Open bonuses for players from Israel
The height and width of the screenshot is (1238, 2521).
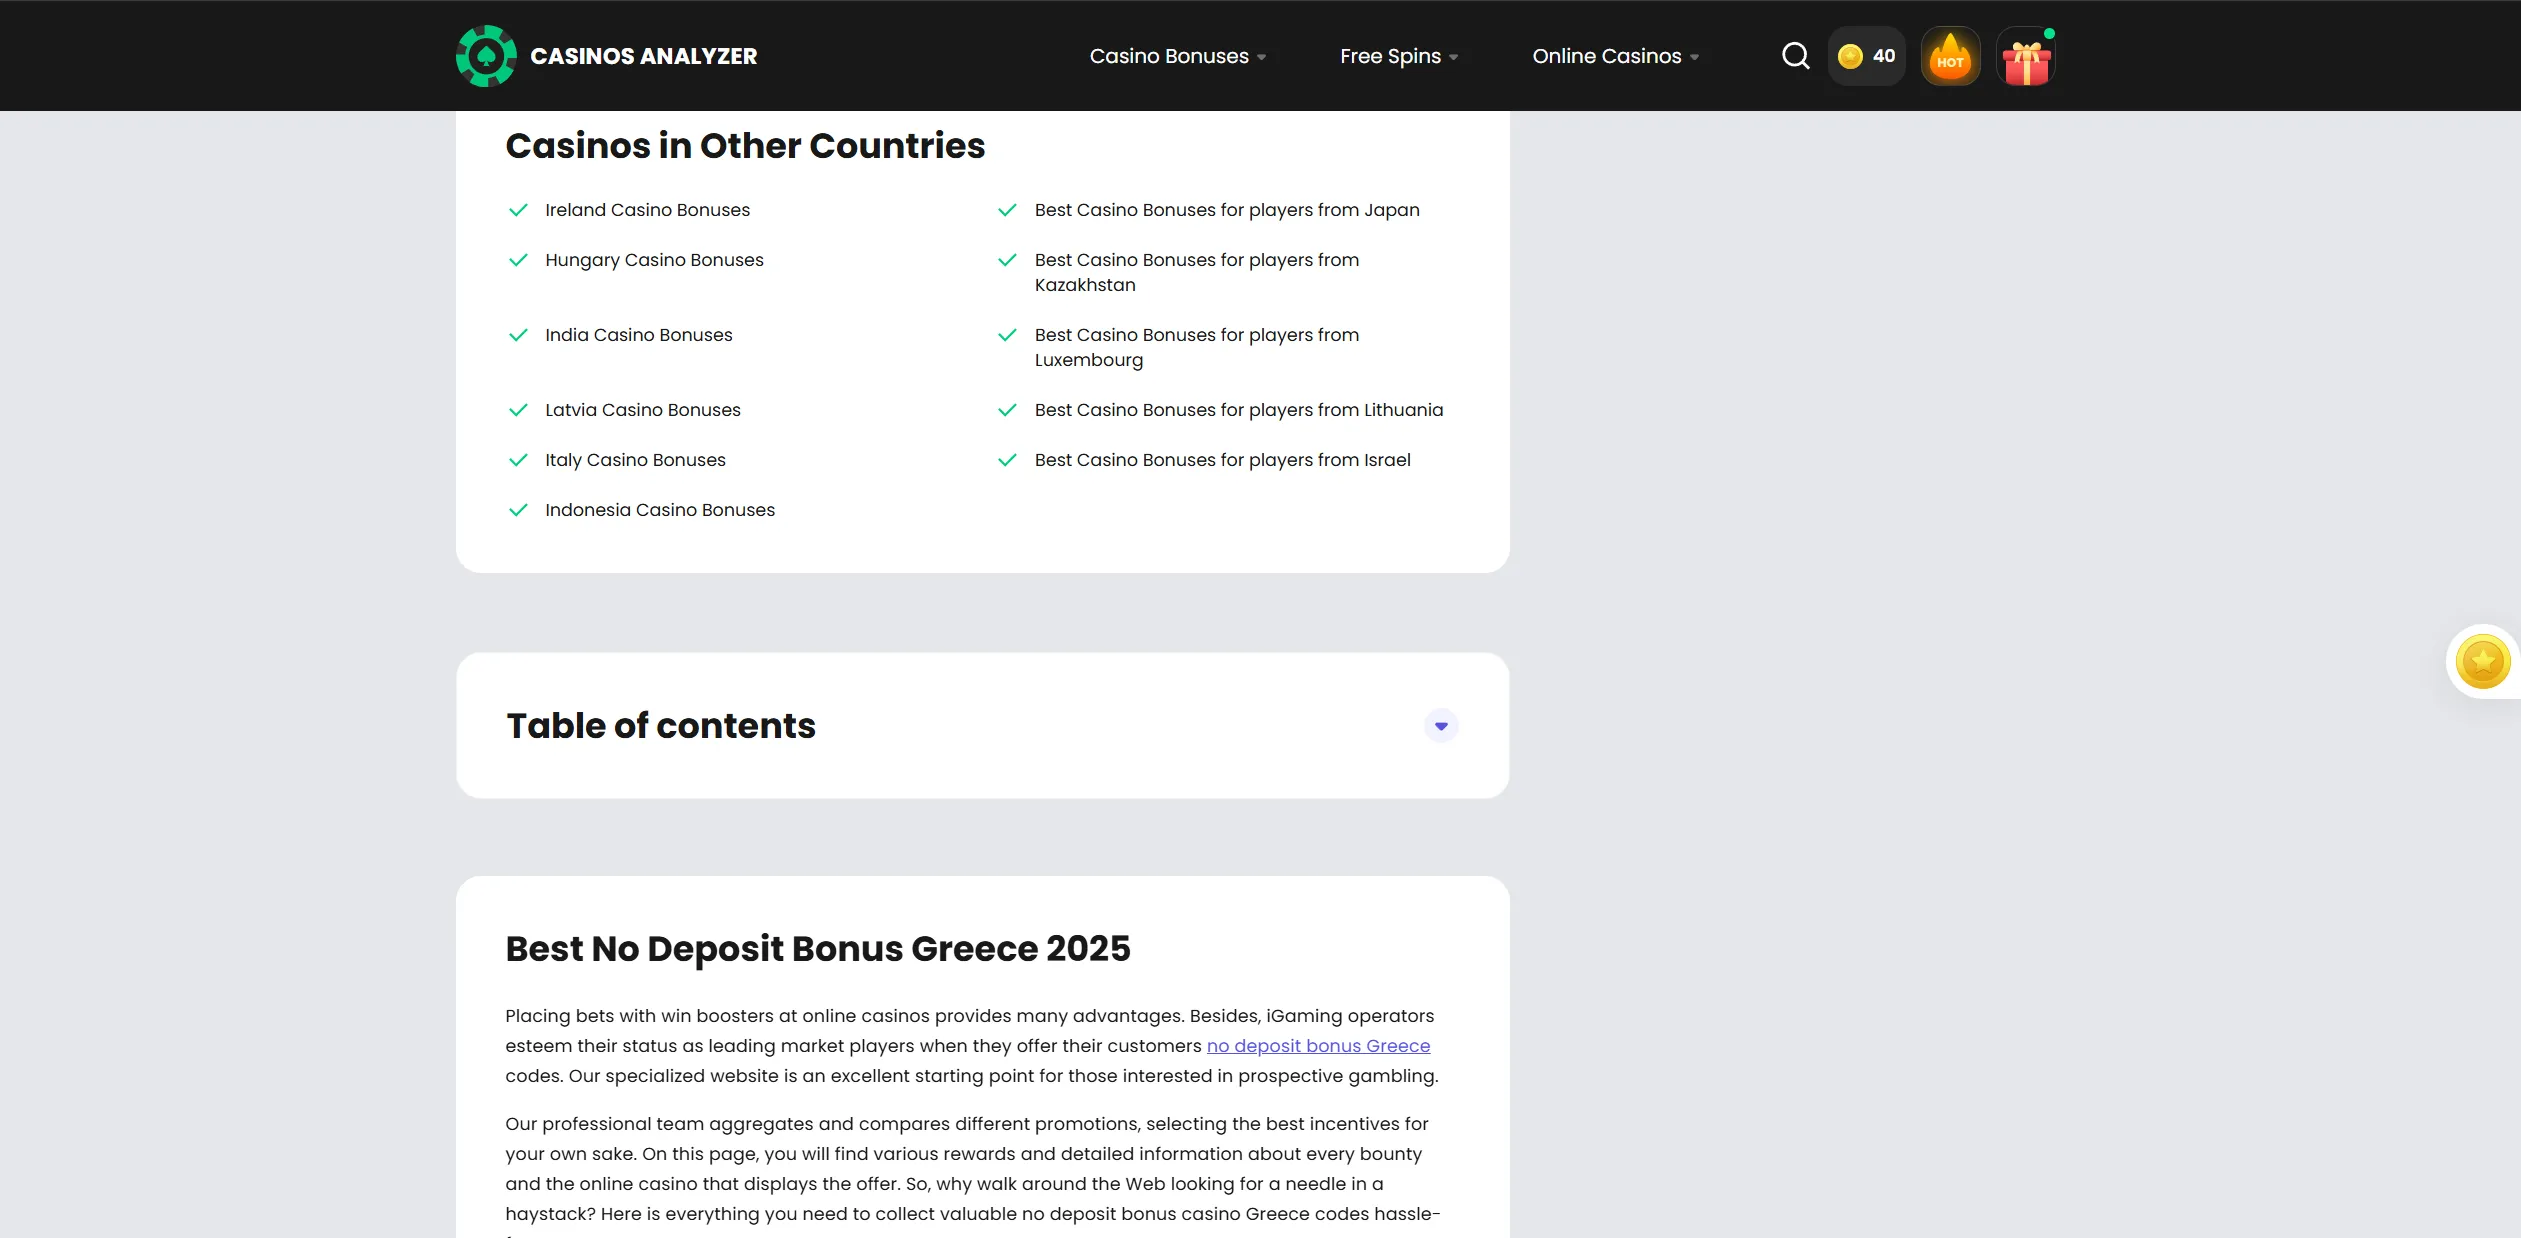pos(1222,460)
